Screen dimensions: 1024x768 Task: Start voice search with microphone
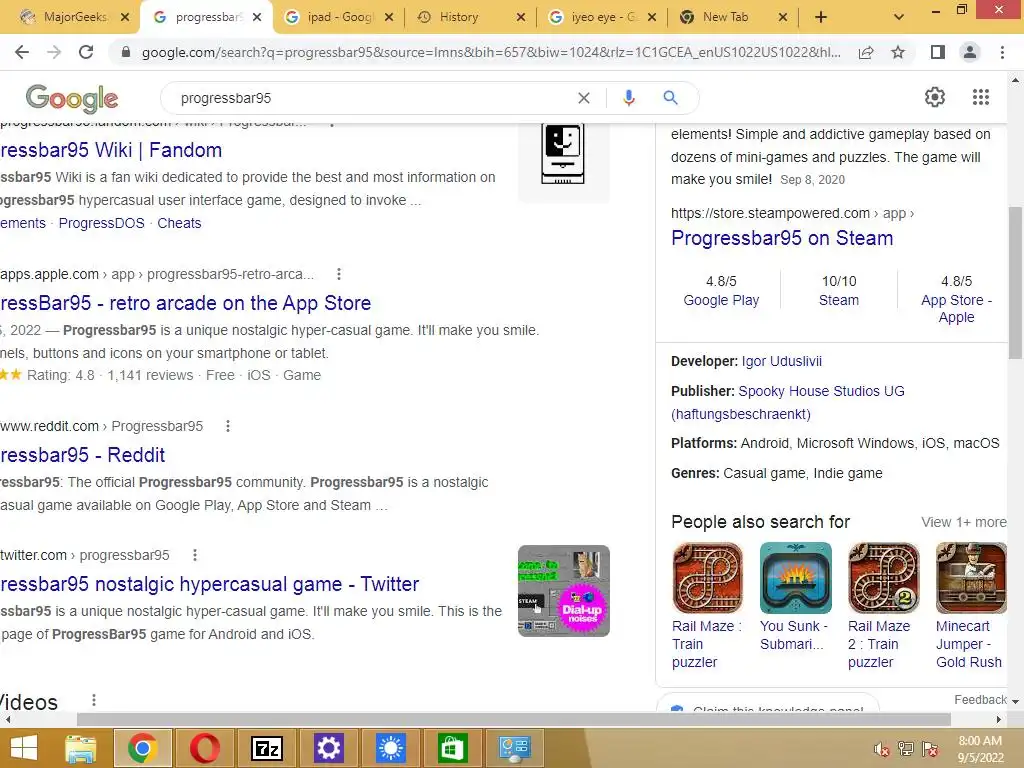629,98
